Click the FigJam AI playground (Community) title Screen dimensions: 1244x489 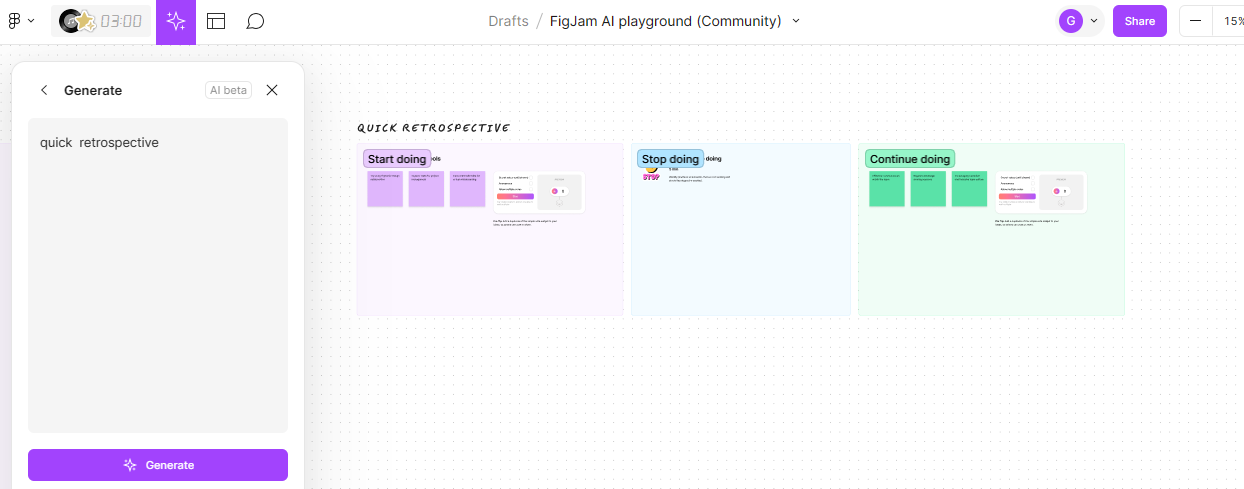pos(666,21)
